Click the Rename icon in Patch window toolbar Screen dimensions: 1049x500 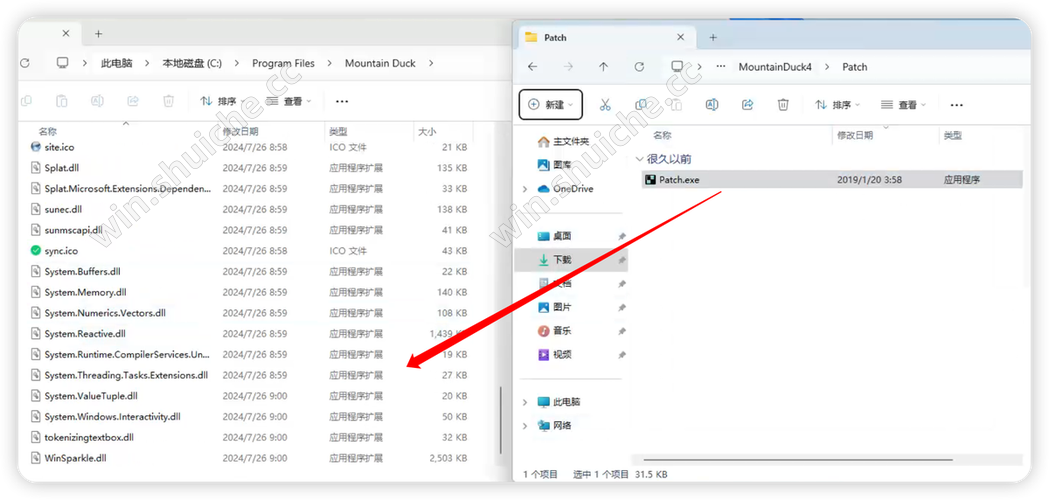click(712, 104)
